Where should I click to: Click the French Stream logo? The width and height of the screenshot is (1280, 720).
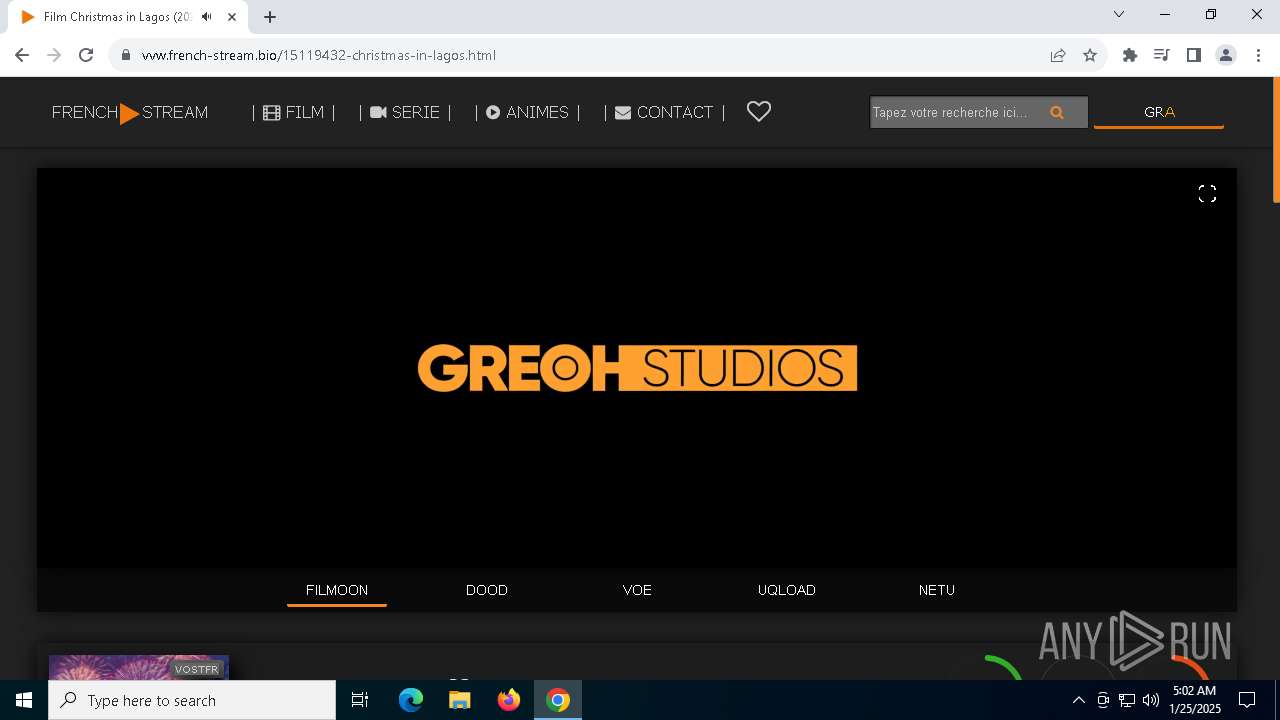(x=130, y=113)
